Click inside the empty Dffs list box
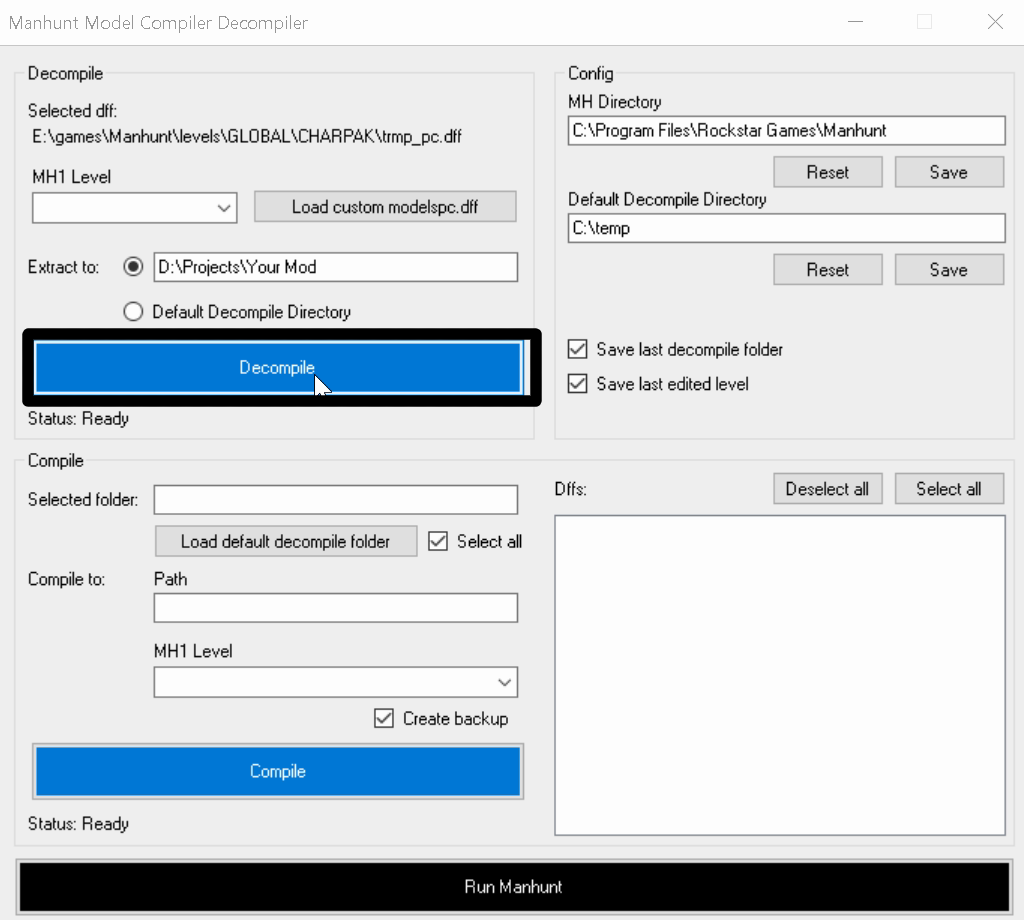 [780, 675]
